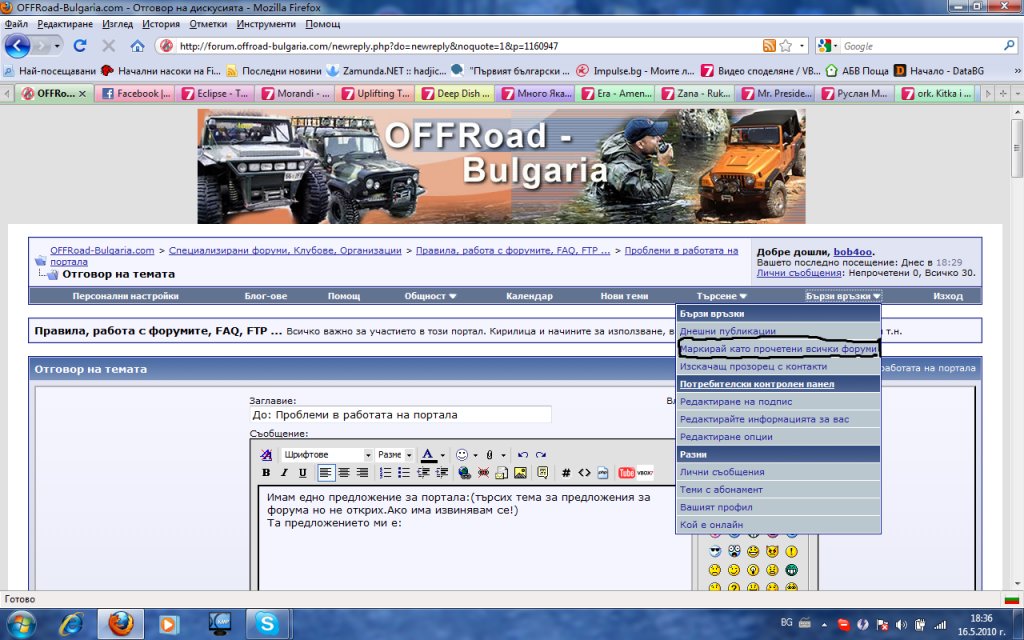Screen dimensions: 1024x640
Task: Click the remove link icon
Action: coord(484,473)
